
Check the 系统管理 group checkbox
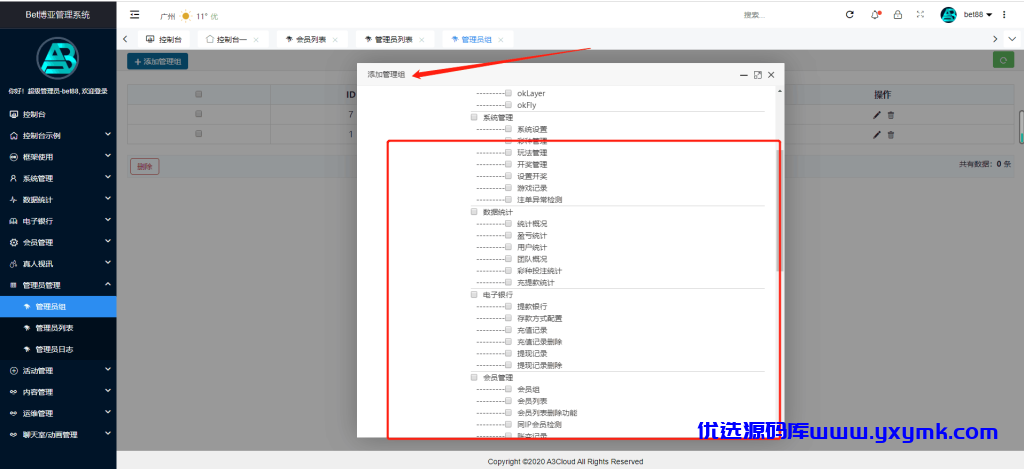(474, 118)
